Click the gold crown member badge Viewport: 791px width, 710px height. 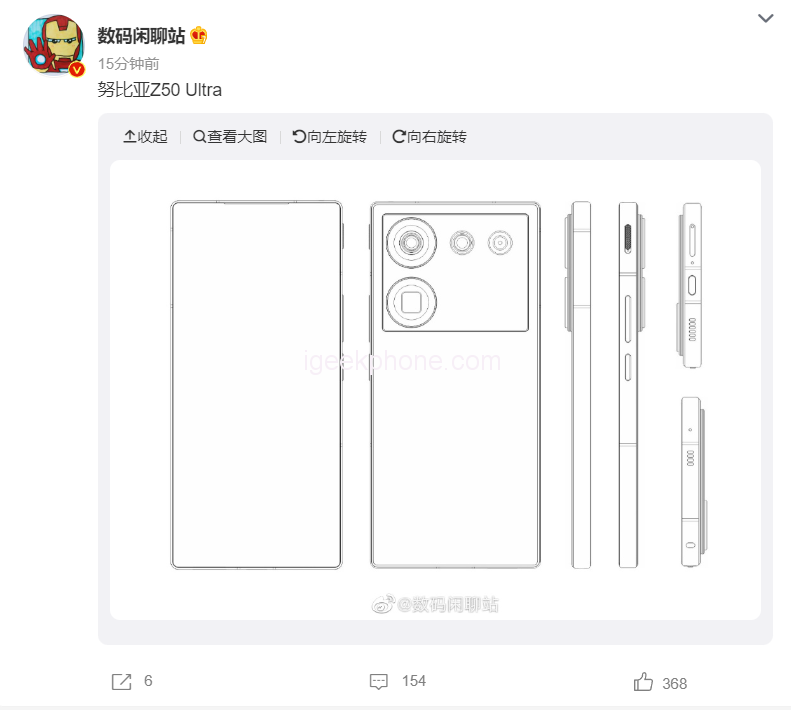point(199,35)
